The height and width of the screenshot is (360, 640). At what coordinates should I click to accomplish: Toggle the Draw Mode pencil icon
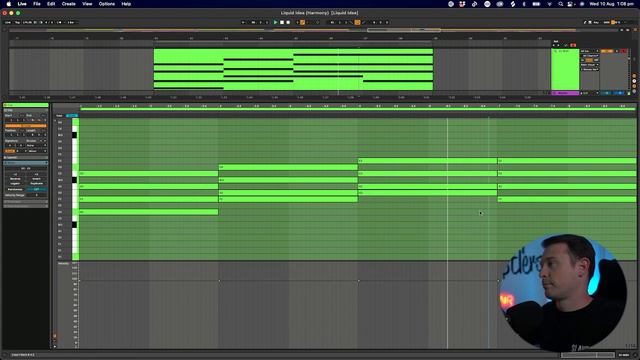click(x=585, y=22)
